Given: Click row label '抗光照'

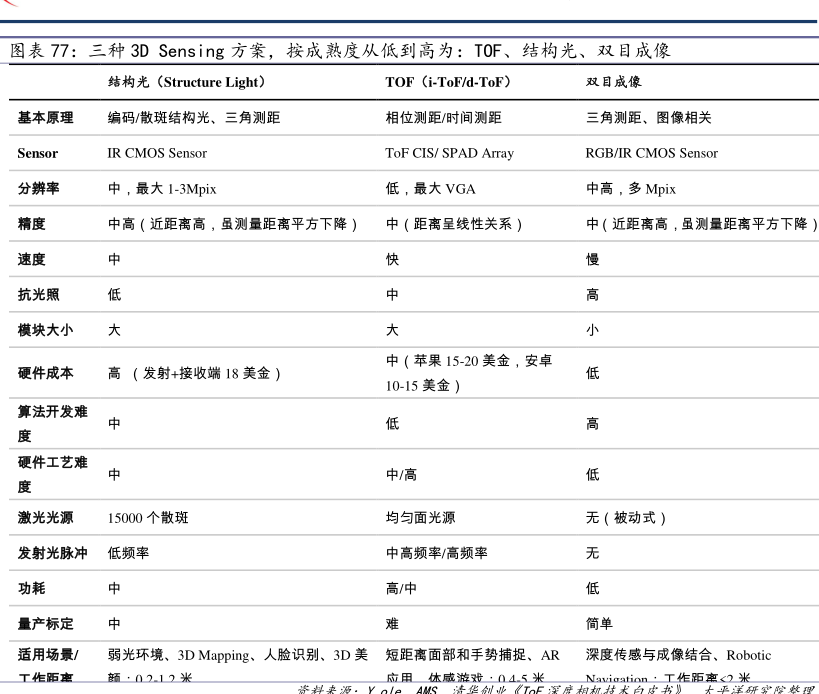Looking at the screenshot, I should (38, 295).
